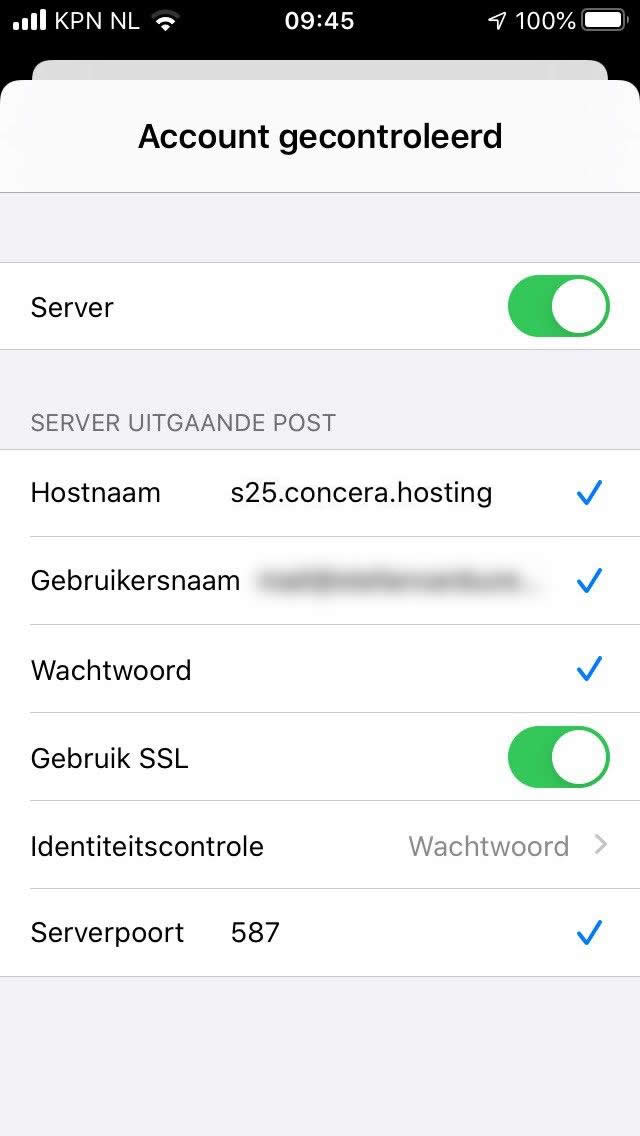Tap the Hostnaam verification checkmark
Image resolution: width=640 pixels, height=1136 pixels.
[589, 493]
